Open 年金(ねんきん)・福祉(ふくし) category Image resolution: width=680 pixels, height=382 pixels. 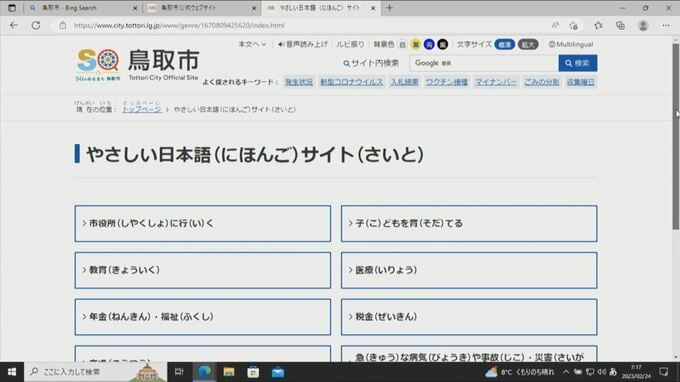(203, 317)
